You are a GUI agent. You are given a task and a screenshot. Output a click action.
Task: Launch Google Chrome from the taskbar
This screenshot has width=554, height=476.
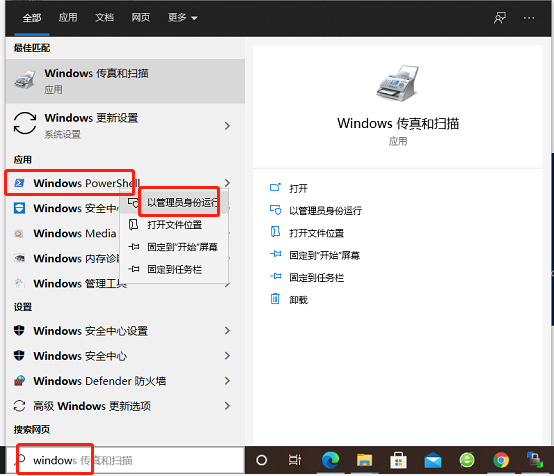[x=501, y=460]
